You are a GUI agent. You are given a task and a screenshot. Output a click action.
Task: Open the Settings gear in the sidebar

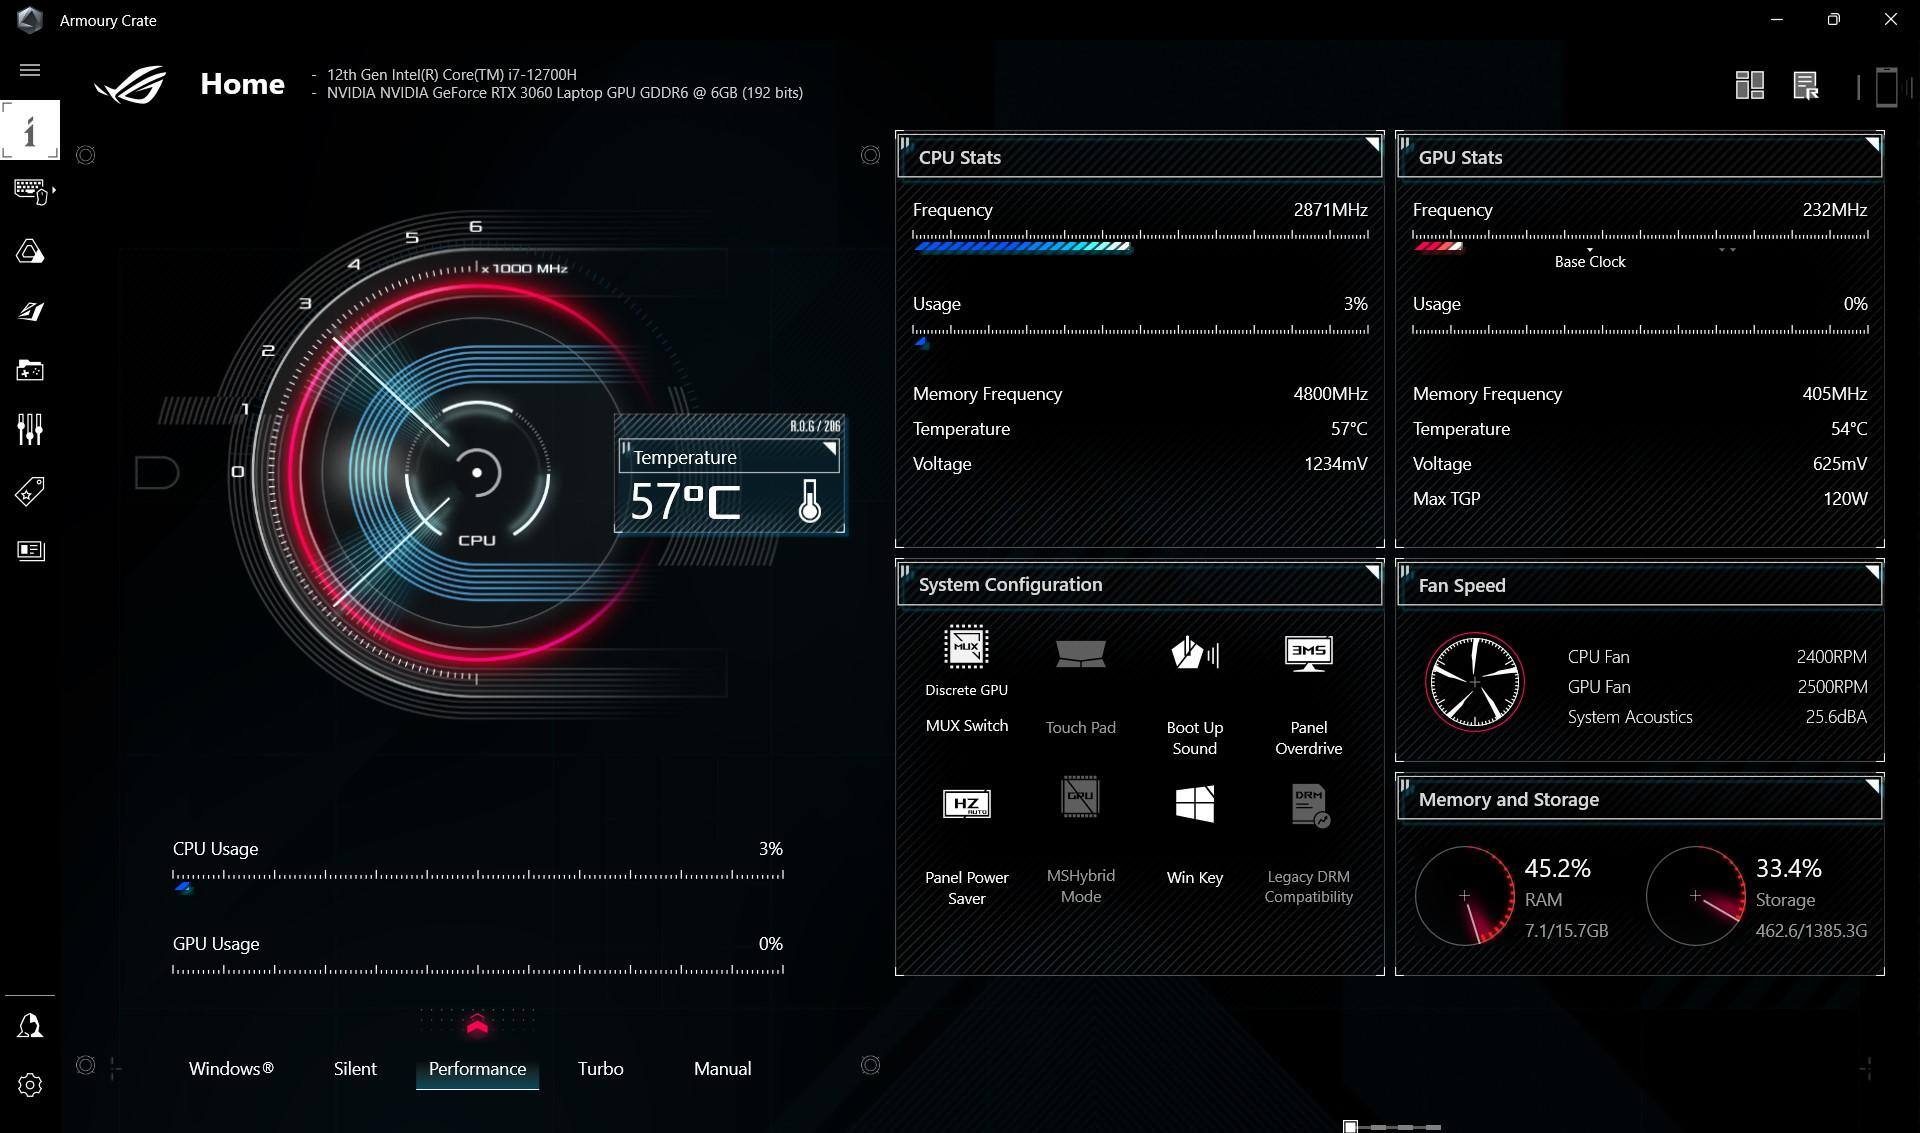30,1085
